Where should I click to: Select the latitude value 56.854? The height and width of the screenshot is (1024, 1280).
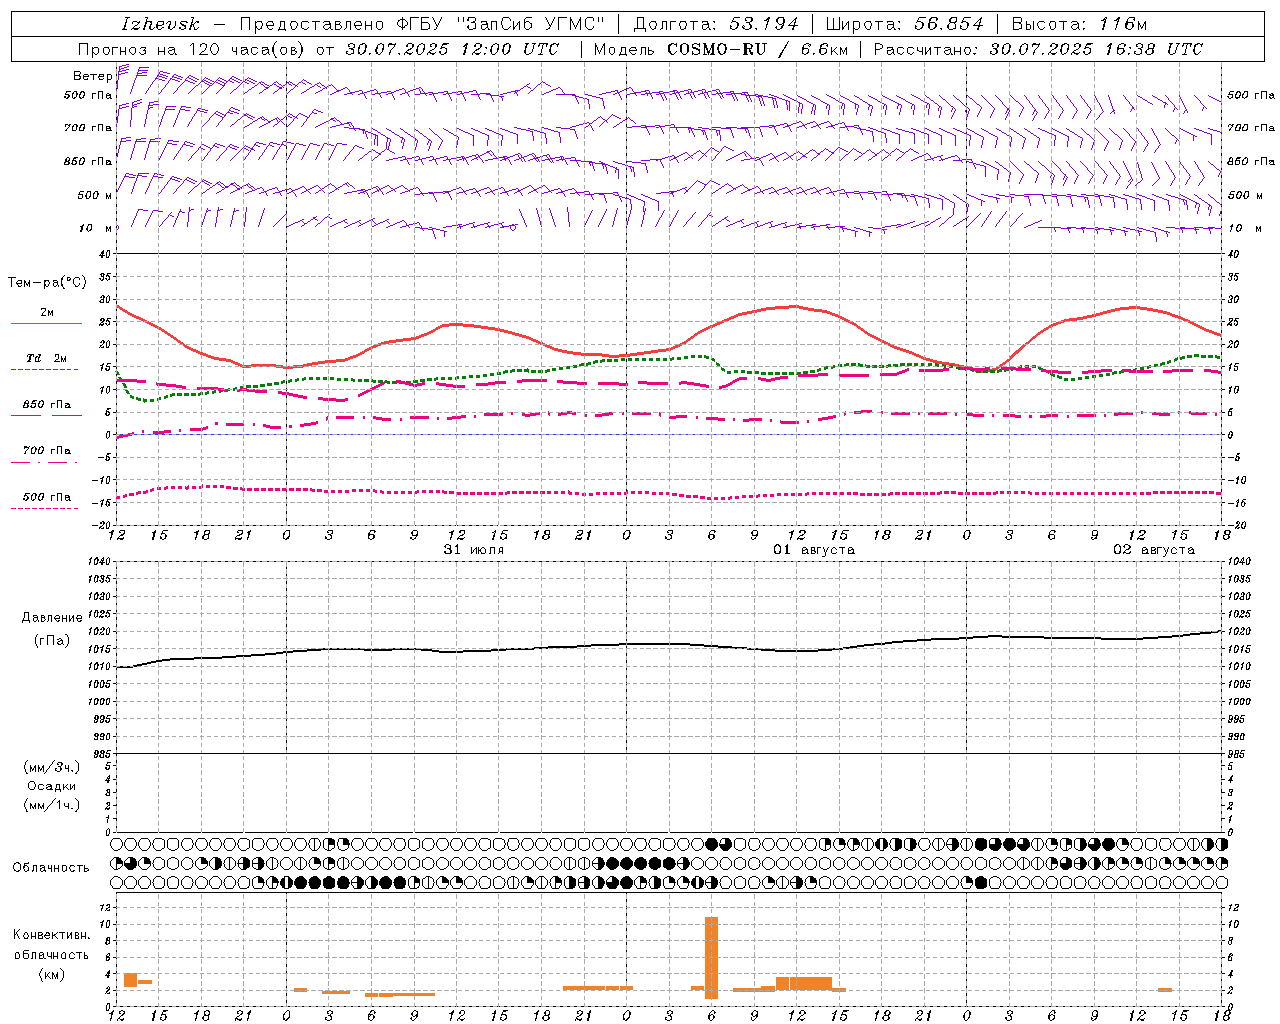tap(948, 24)
